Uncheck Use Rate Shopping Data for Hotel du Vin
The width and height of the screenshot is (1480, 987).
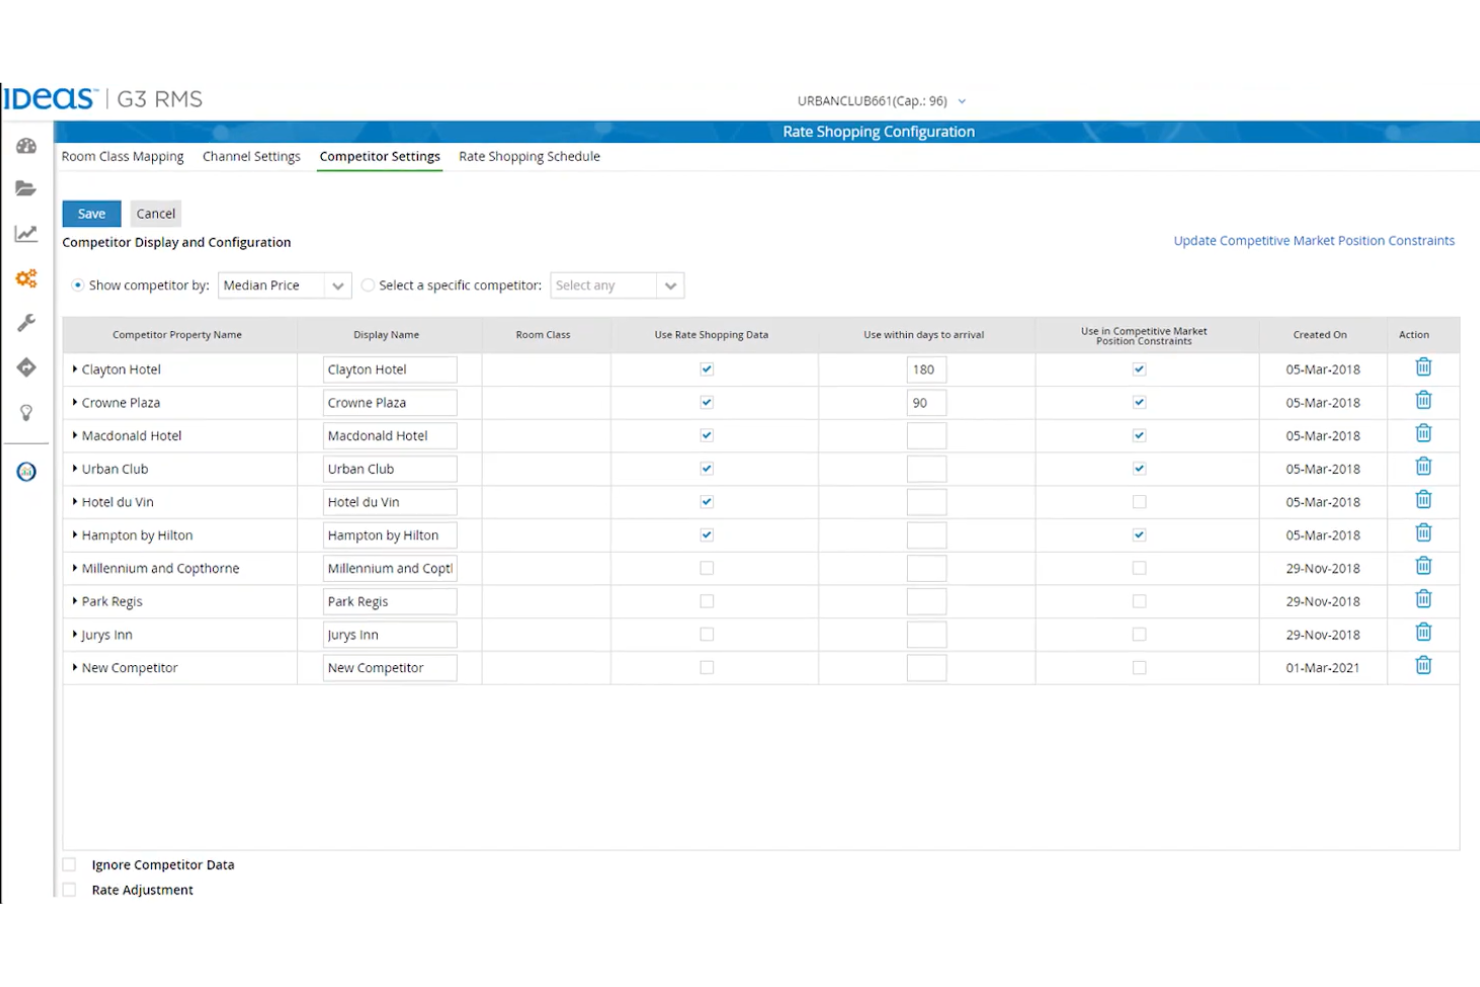(x=707, y=502)
